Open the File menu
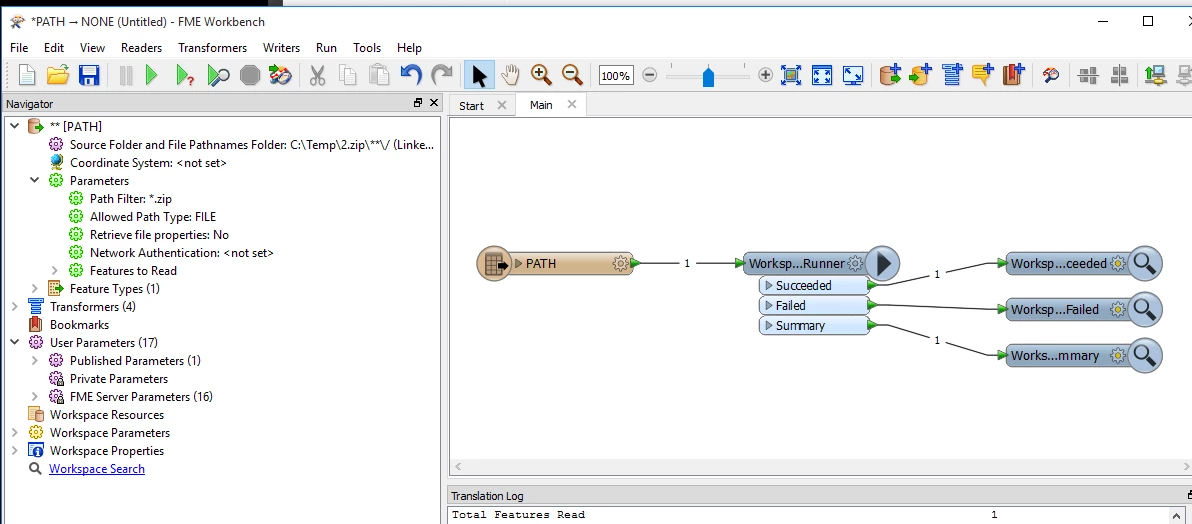1192x524 pixels. pos(19,47)
